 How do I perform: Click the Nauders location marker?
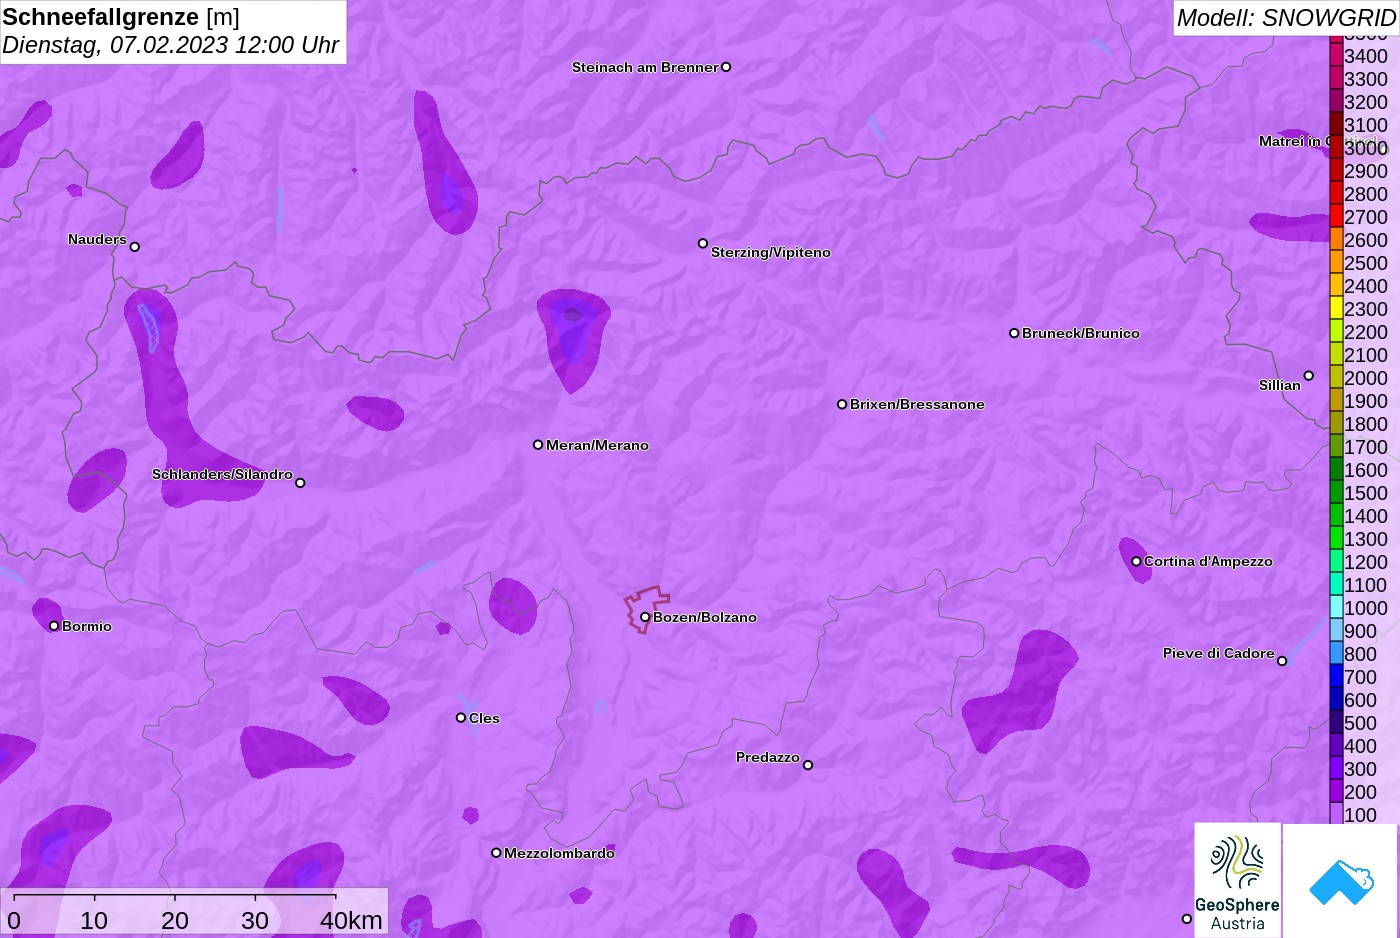click(x=135, y=246)
